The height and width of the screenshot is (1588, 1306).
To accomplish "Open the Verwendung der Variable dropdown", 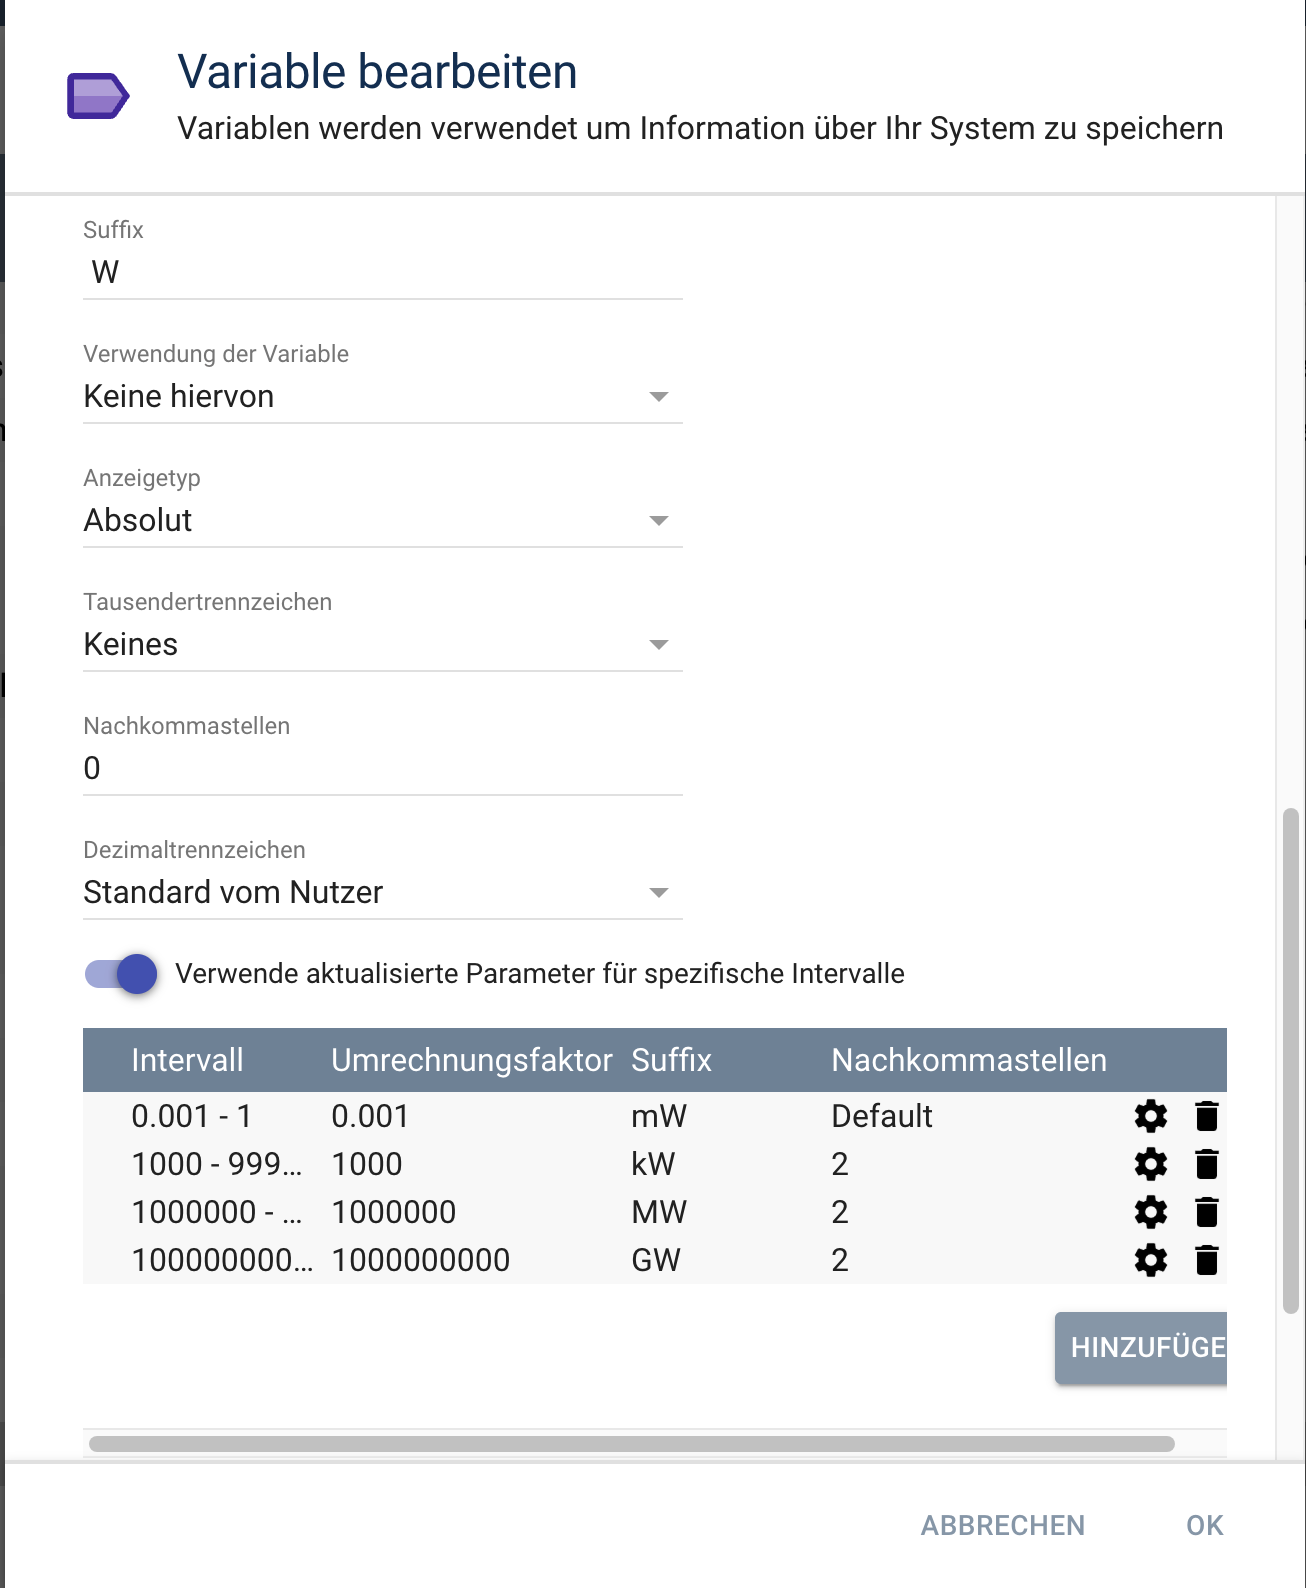I will tap(382, 397).
